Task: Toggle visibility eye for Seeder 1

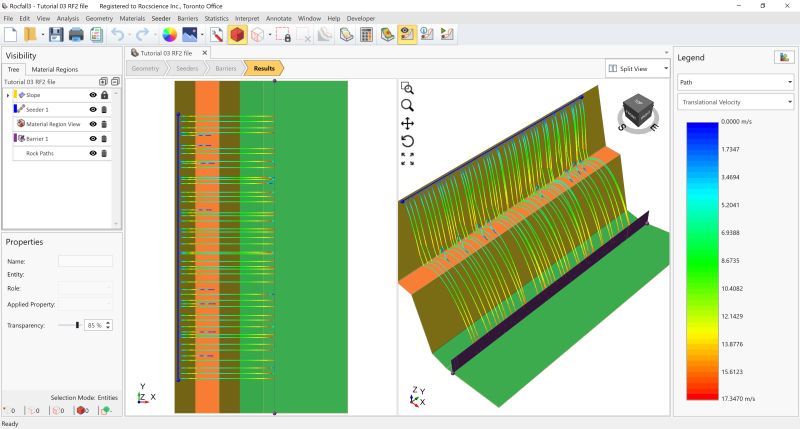Action: [93, 109]
